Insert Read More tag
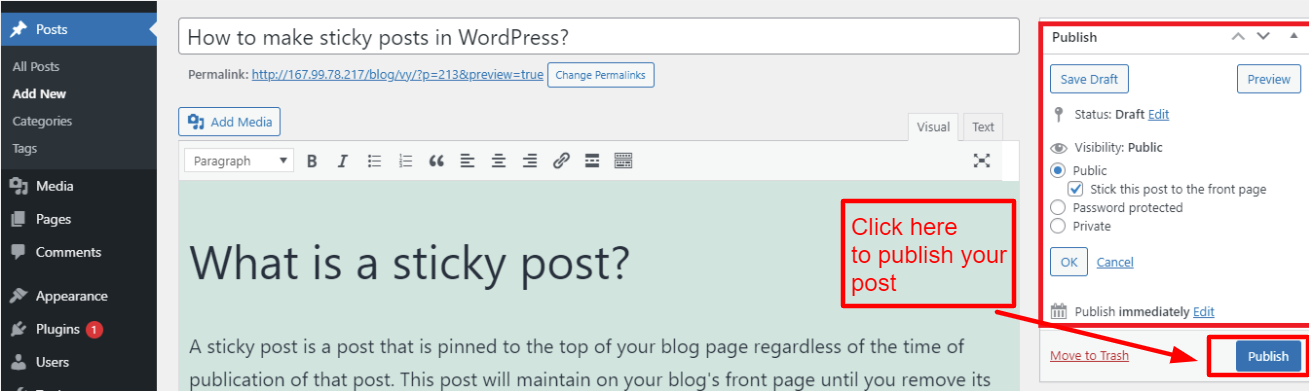 point(592,161)
